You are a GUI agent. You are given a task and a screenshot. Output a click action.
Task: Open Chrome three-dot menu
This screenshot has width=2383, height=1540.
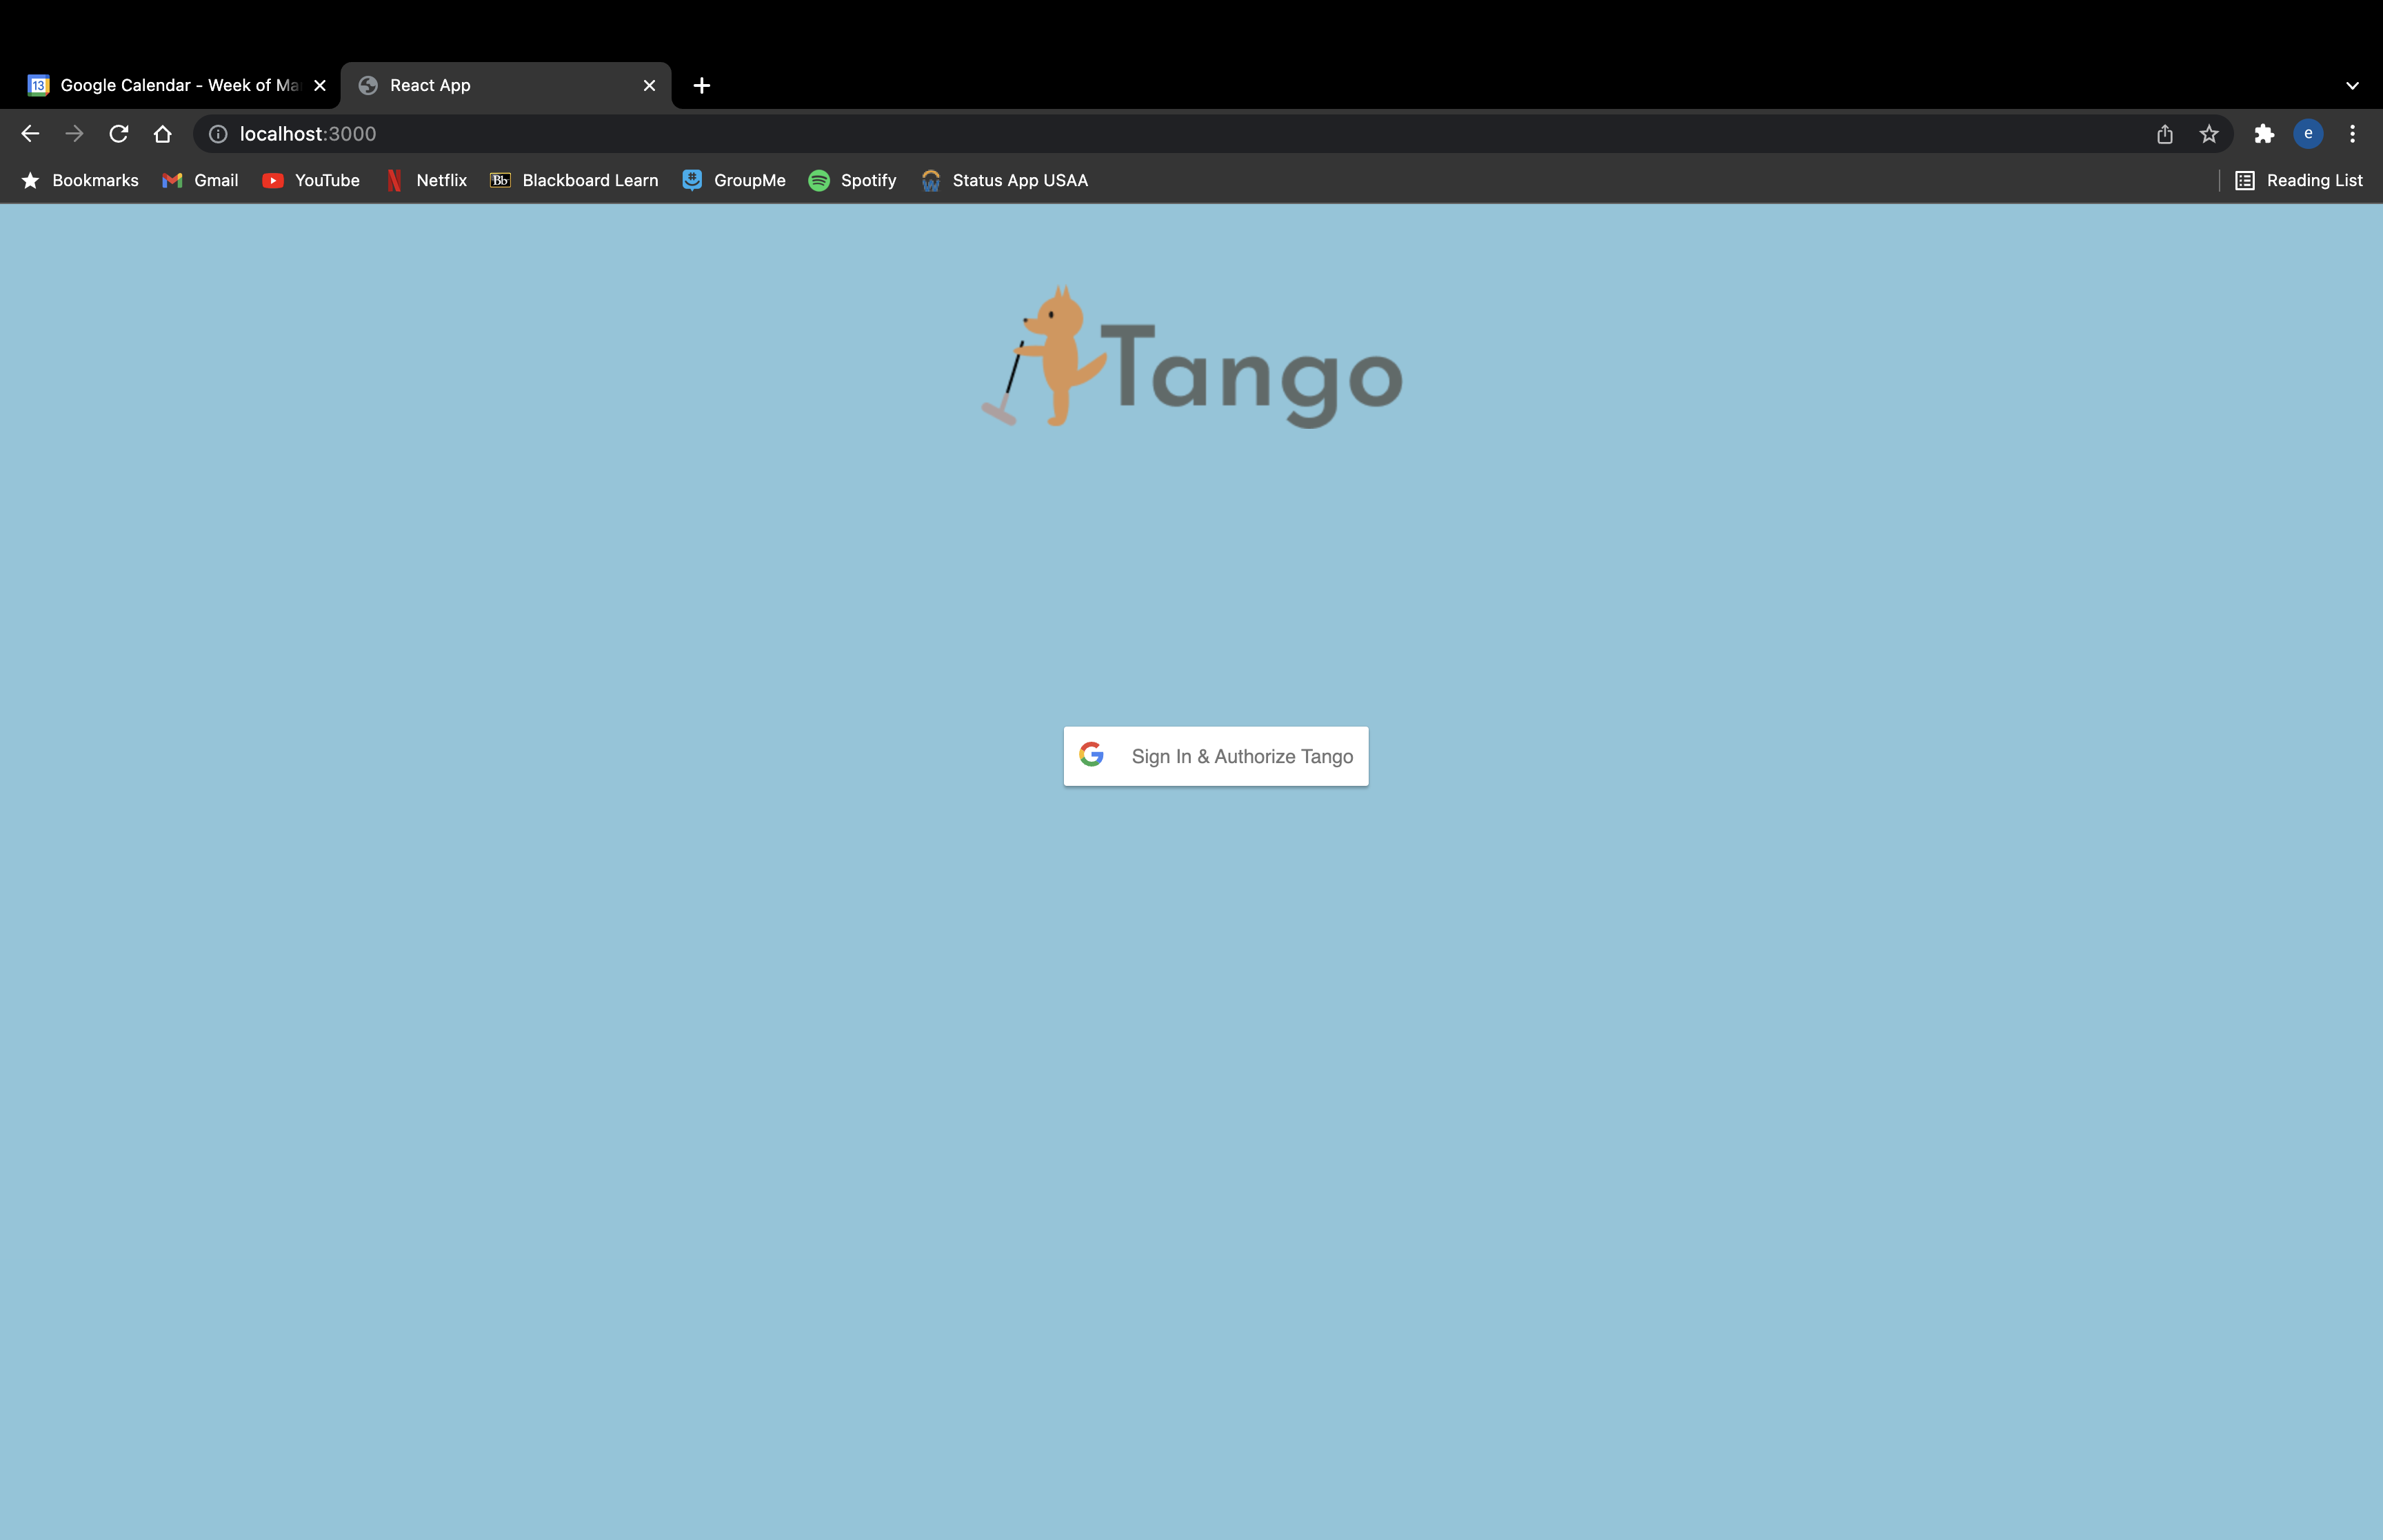click(2352, 134)
